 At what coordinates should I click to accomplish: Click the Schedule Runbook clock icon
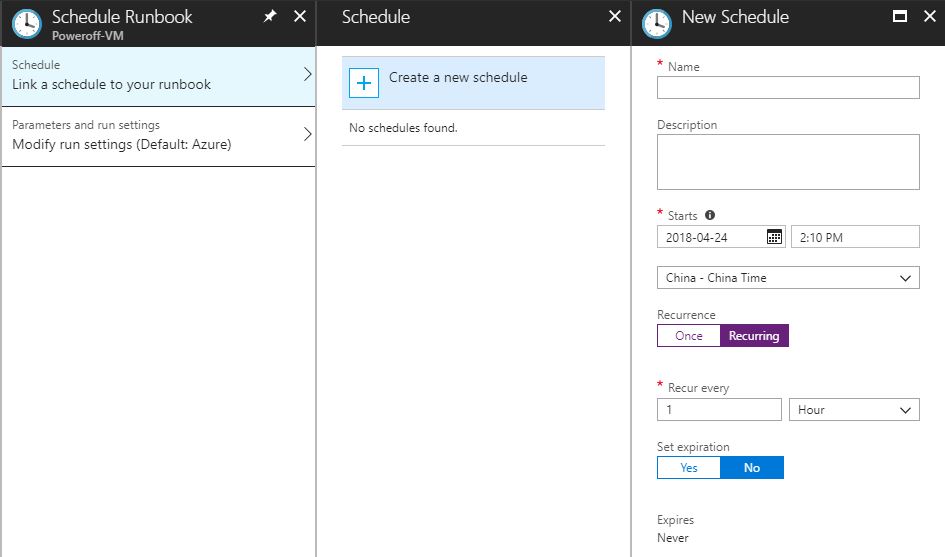pyautogui.click(x=27, y=24)
